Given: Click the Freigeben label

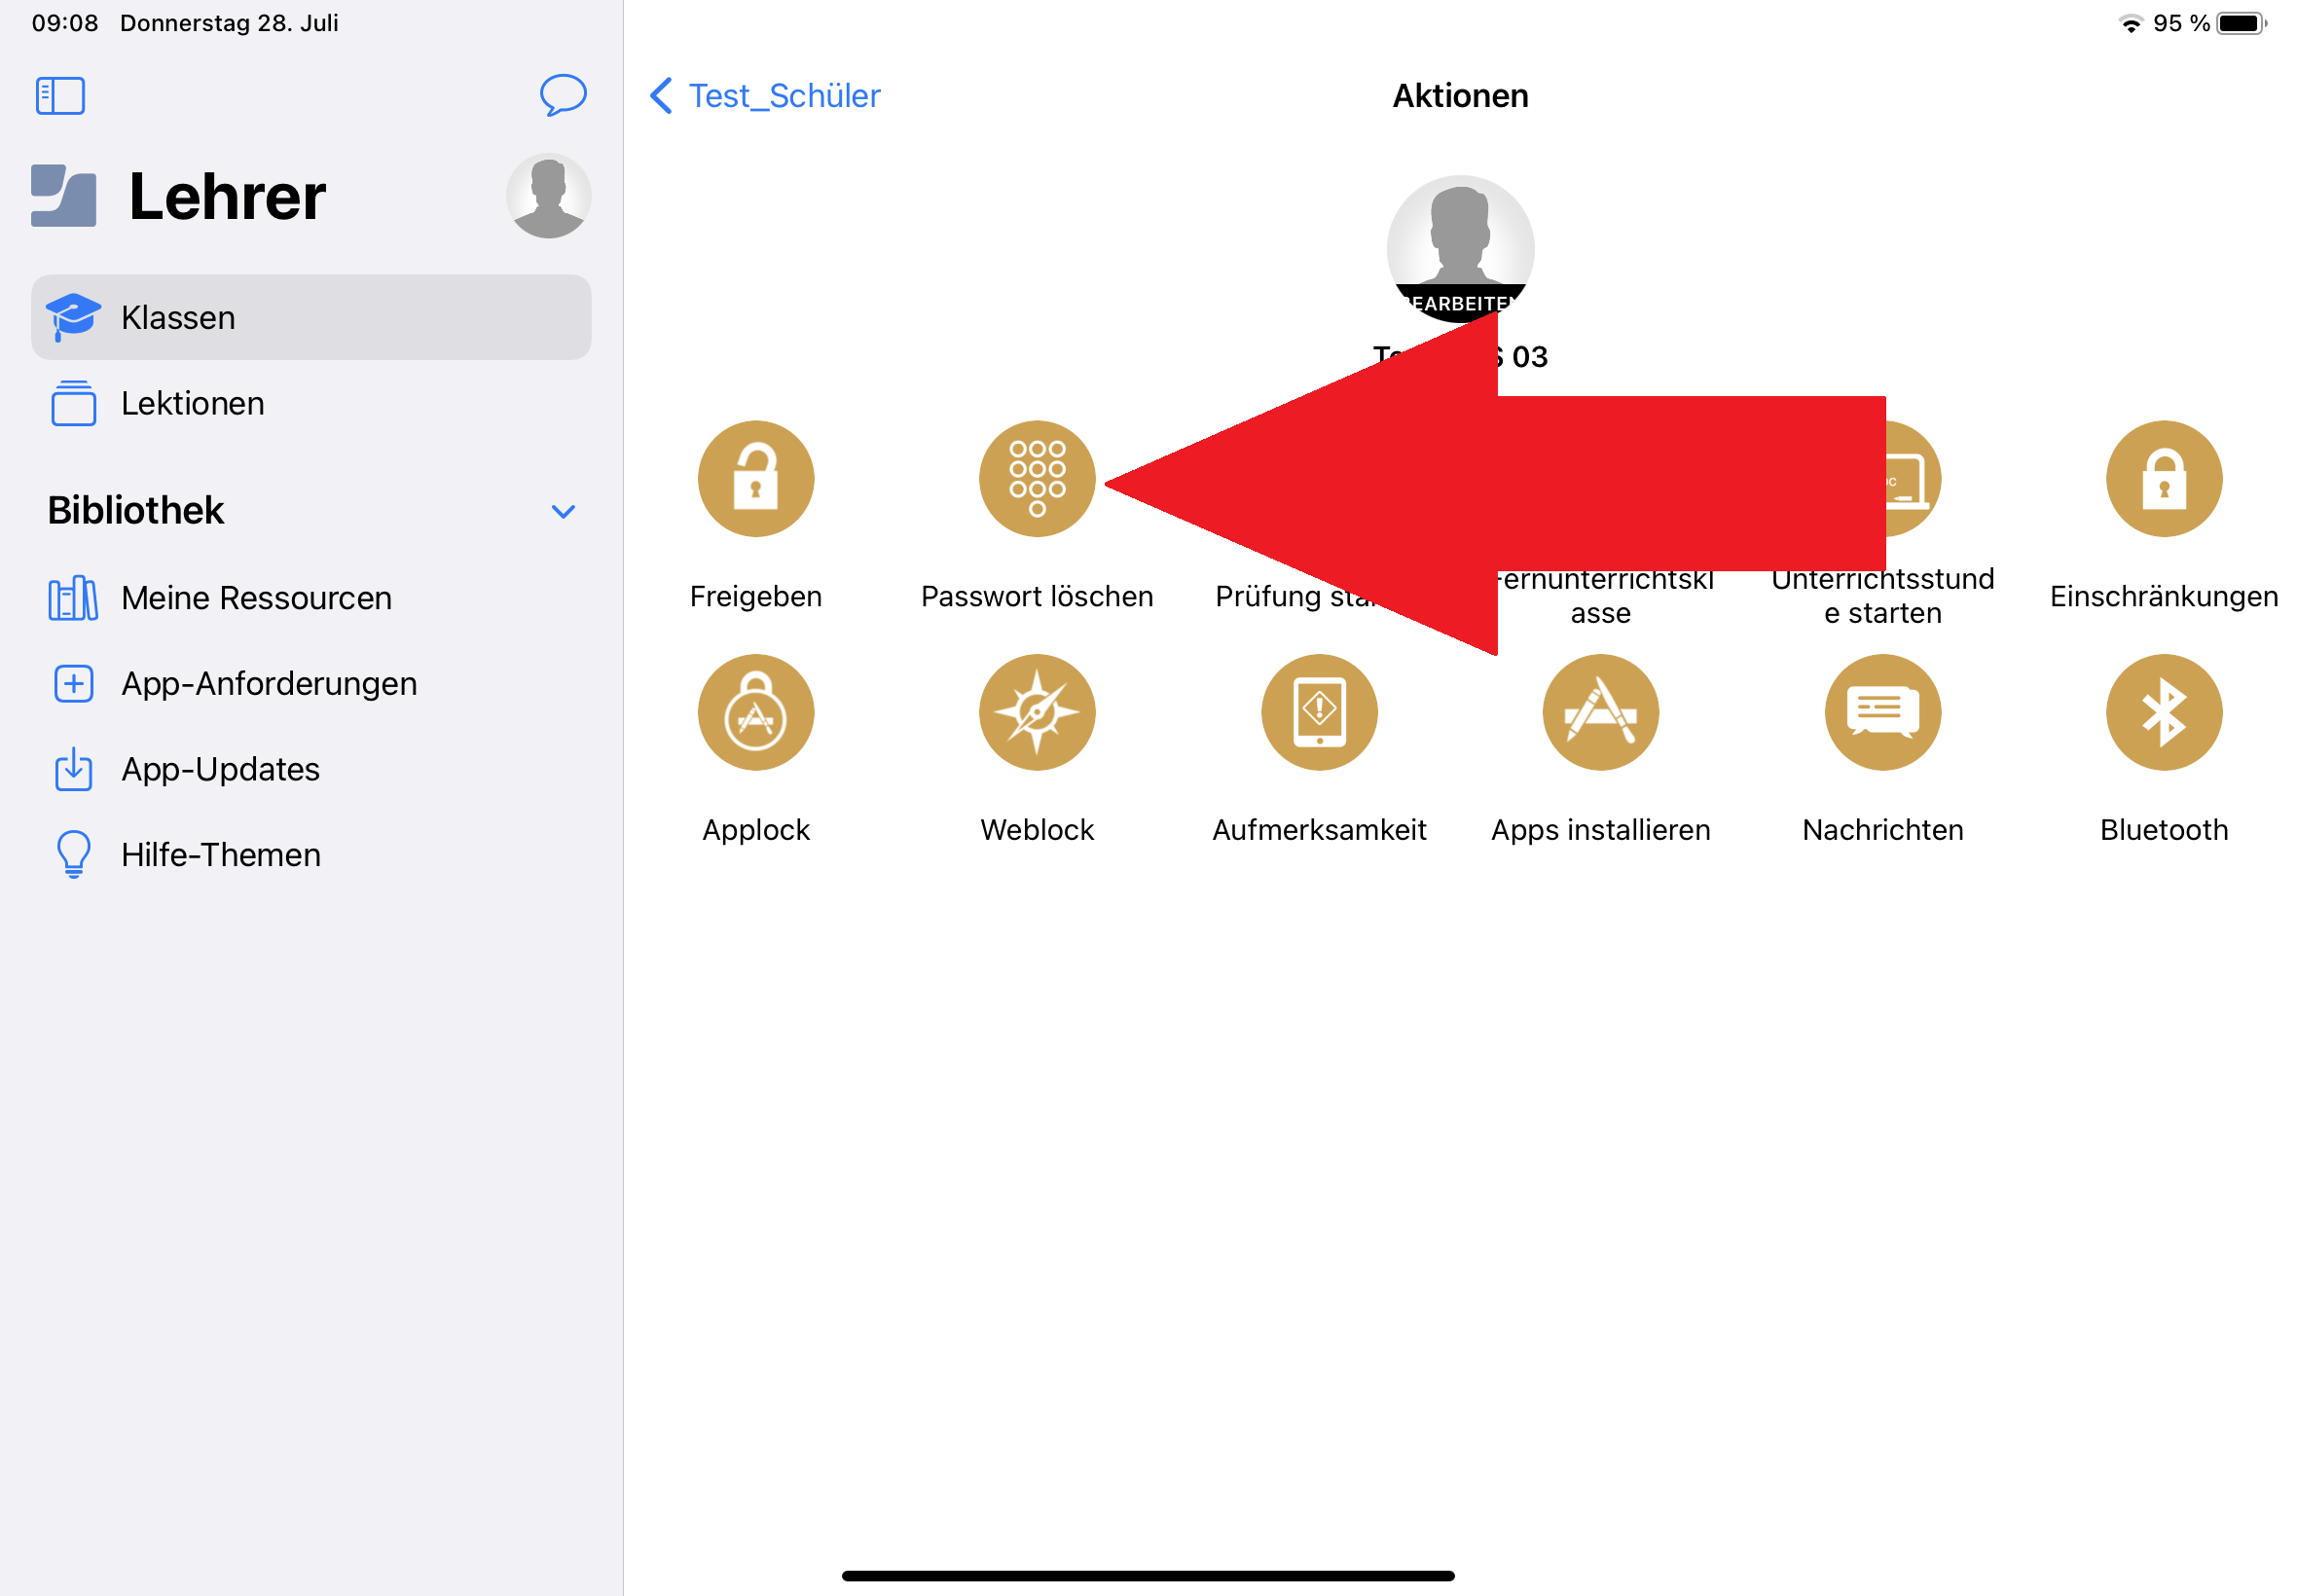Looking at the screenshot, I should 756,597.
